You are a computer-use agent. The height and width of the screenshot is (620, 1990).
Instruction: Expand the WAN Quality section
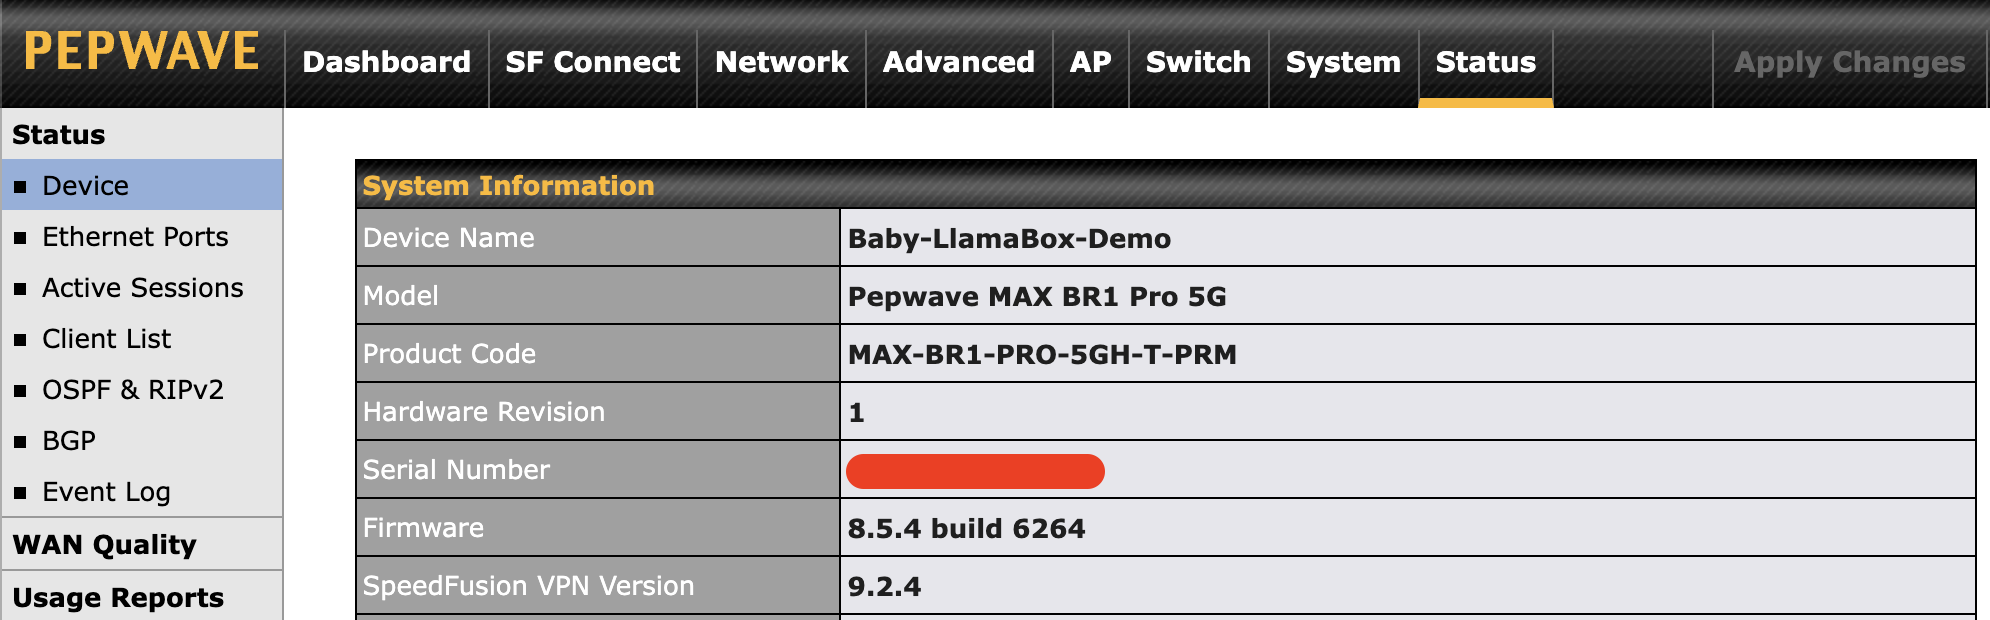pos(104,545)
